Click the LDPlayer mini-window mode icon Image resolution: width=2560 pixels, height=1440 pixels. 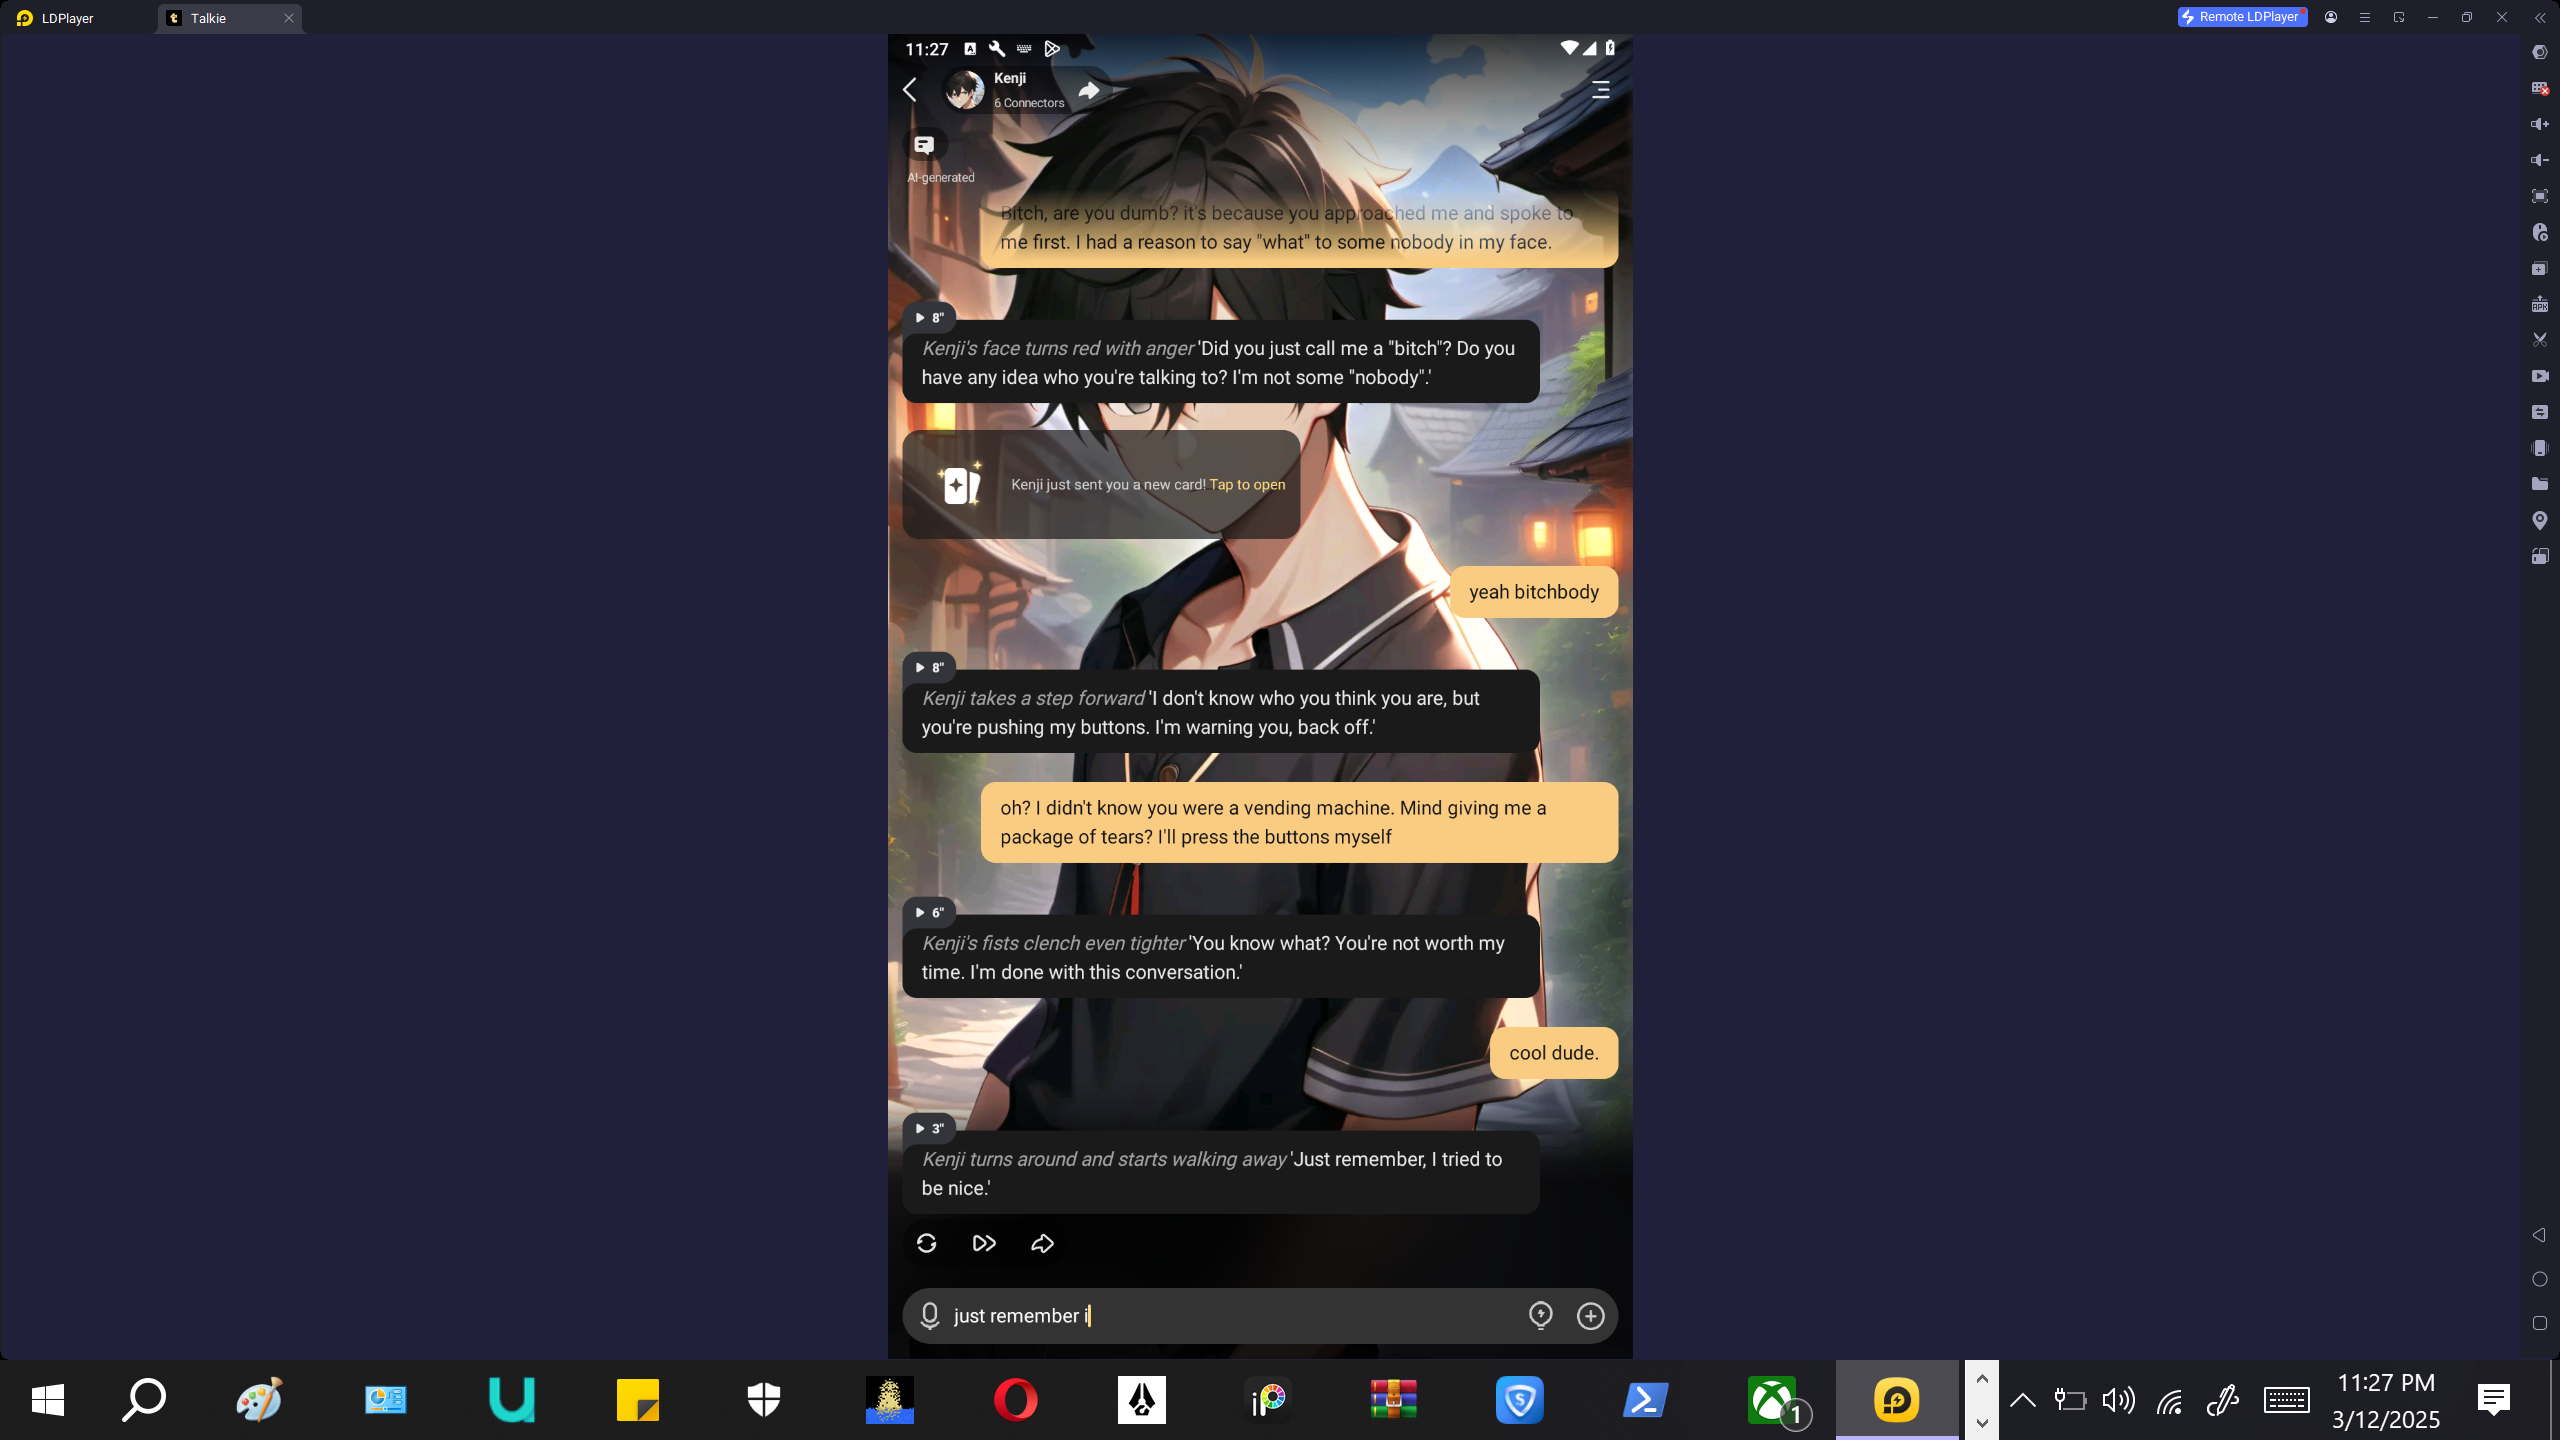pyautogui.click(x=2399, y=17)
